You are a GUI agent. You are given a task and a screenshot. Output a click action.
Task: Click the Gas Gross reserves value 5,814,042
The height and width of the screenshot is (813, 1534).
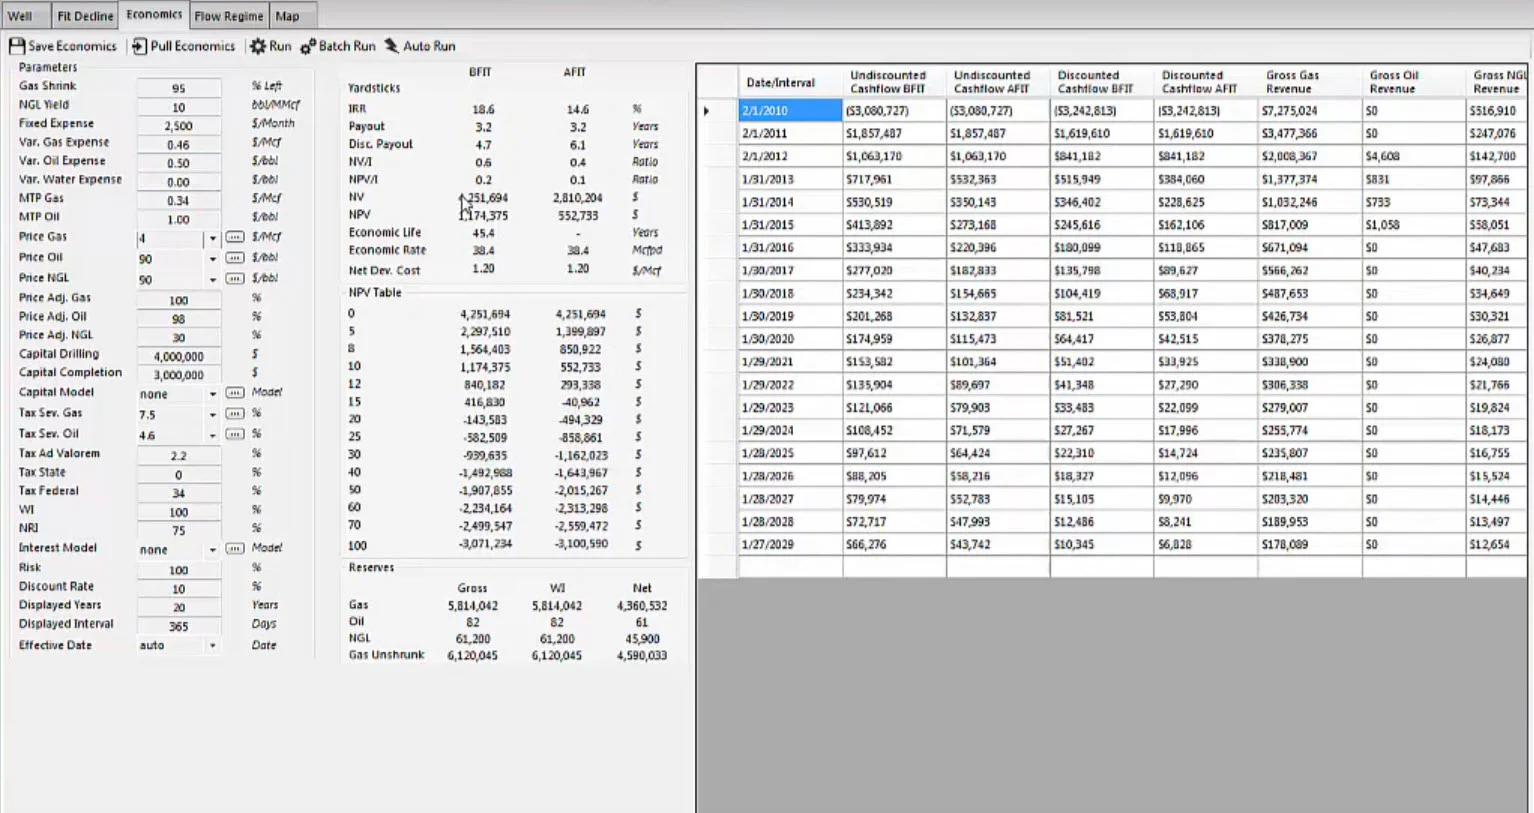pos(473,606)
